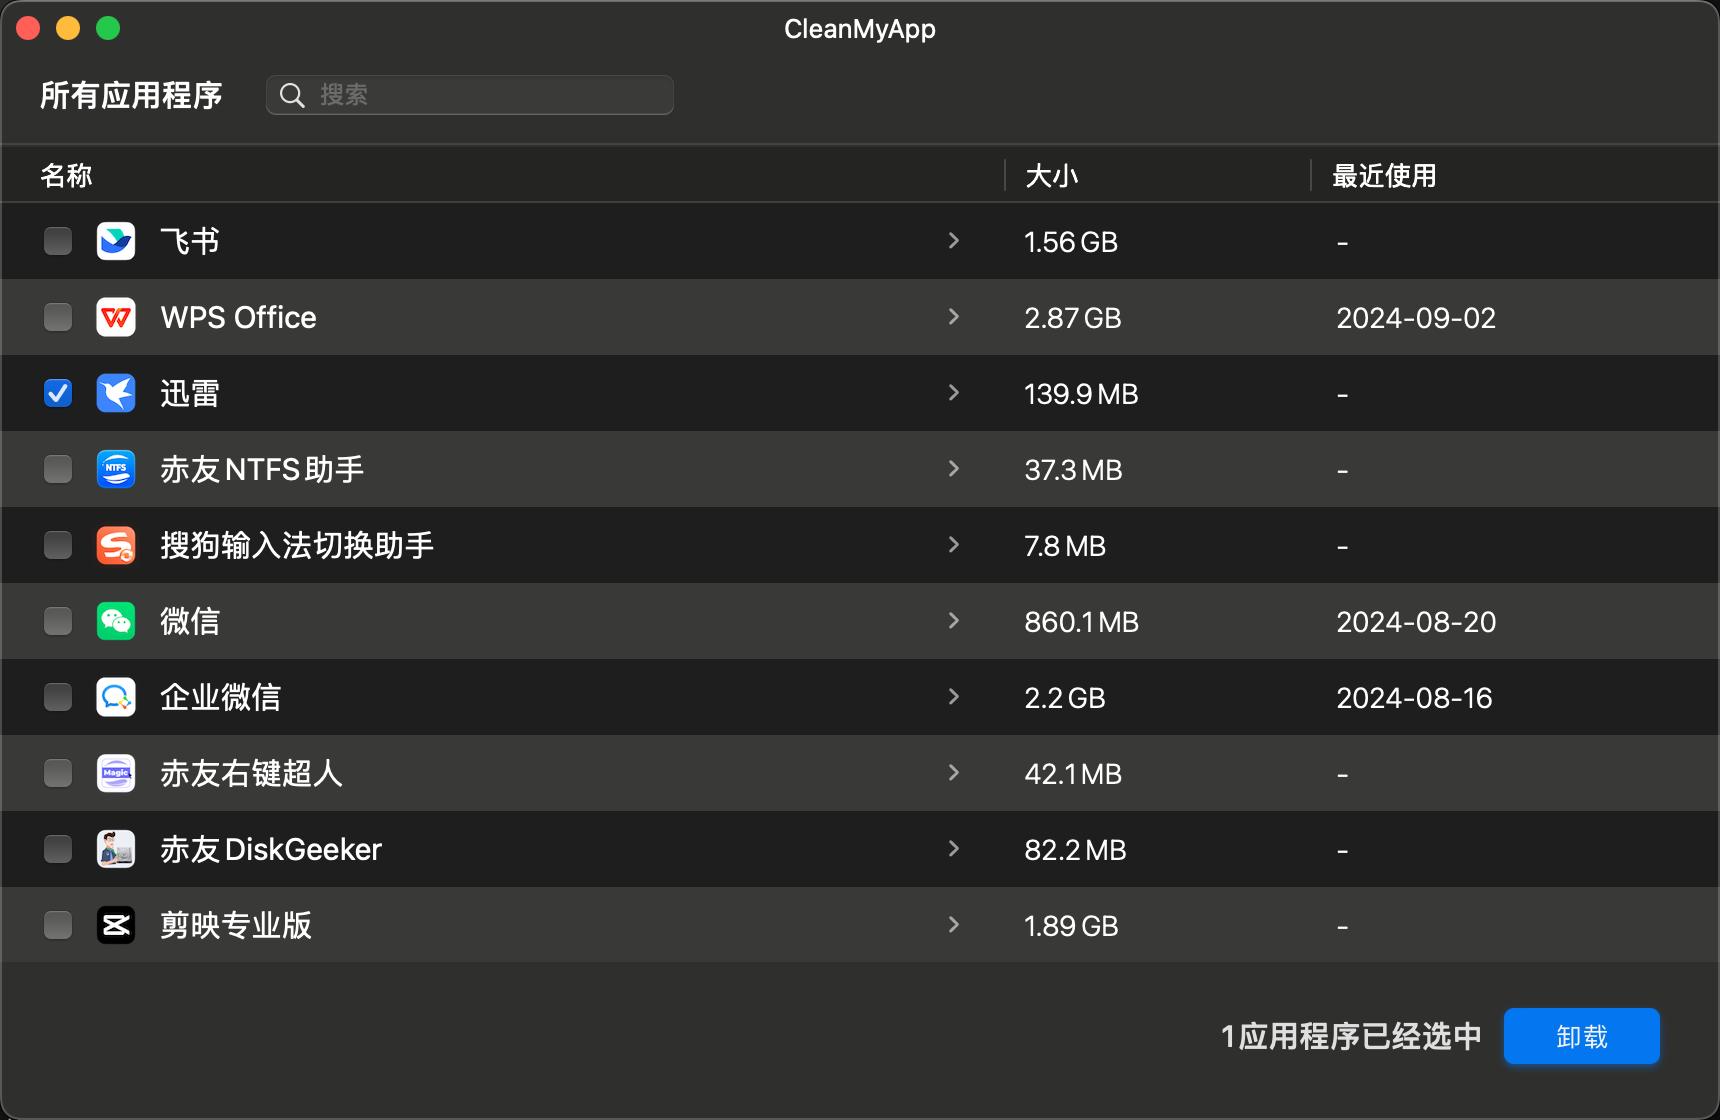1720x1120 pixels.
Task: Click the blue 卸载 button
Action: [1582, 1036]
